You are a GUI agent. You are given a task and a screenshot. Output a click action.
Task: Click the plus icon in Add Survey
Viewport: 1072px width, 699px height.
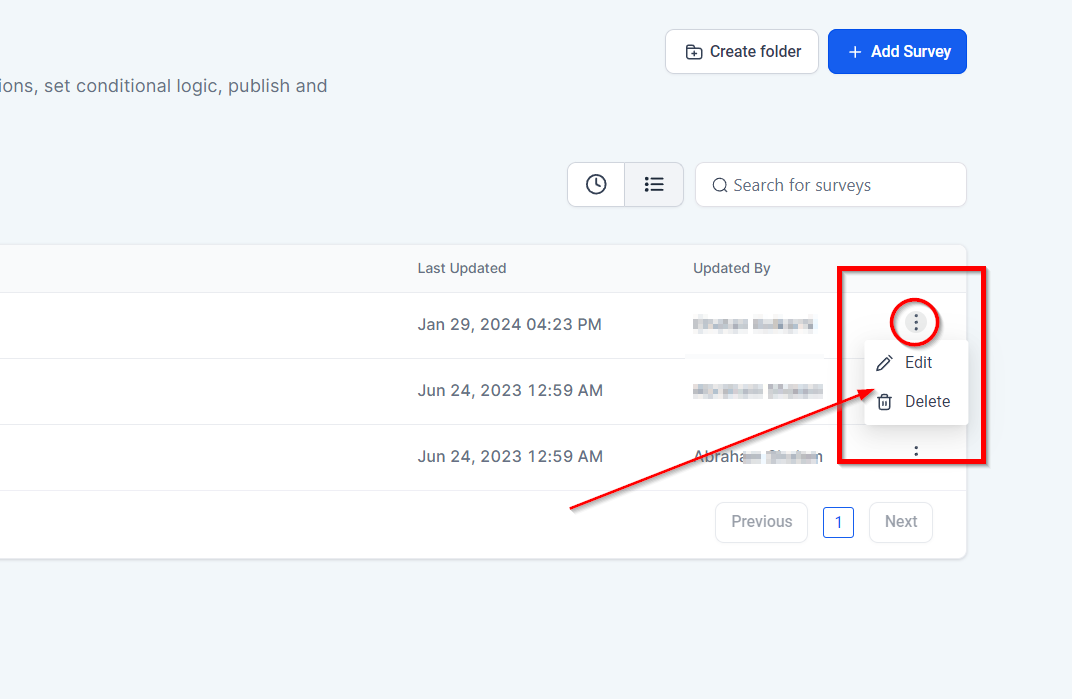tap(854, 52)
